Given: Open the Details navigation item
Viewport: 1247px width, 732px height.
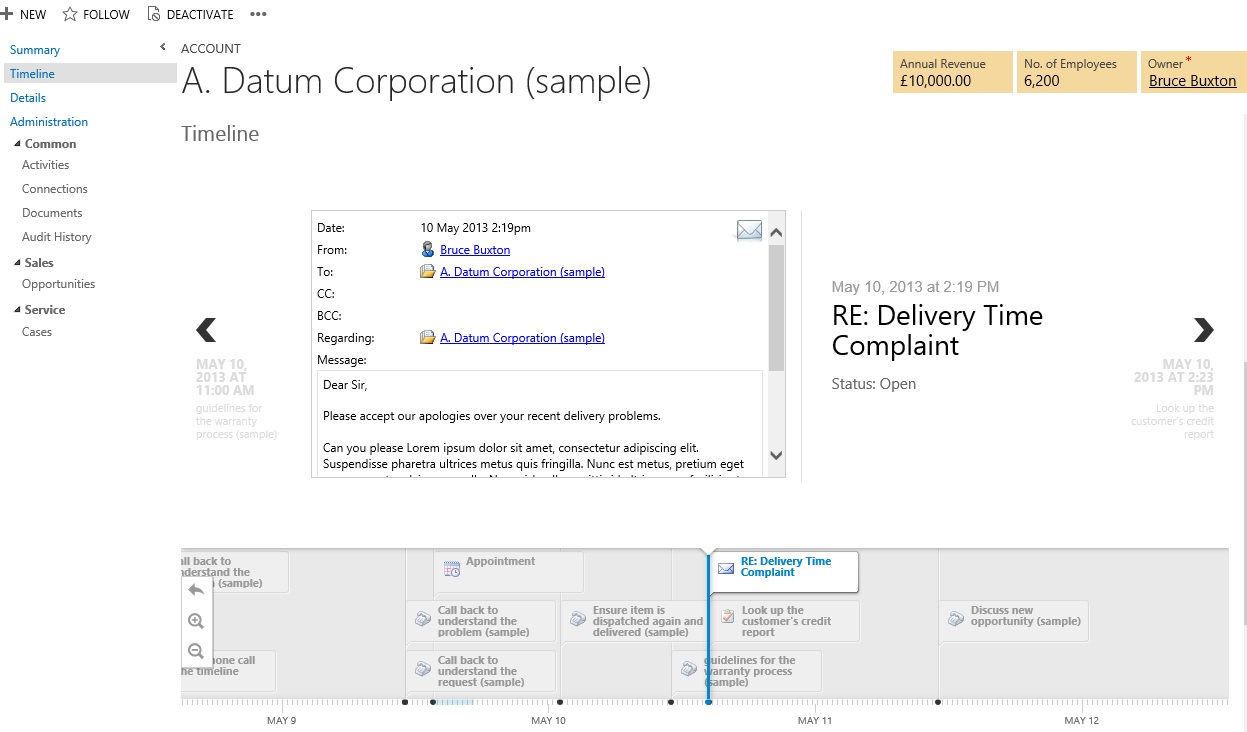Looking at the screenshot, I should click(x=28, y=98).
